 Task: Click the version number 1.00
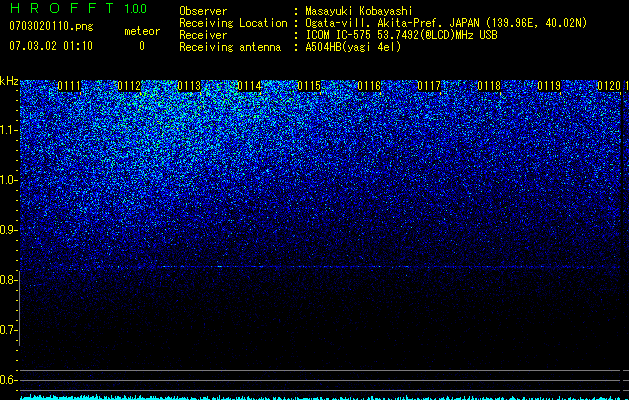pyautogui.click(x=136, y=9)
